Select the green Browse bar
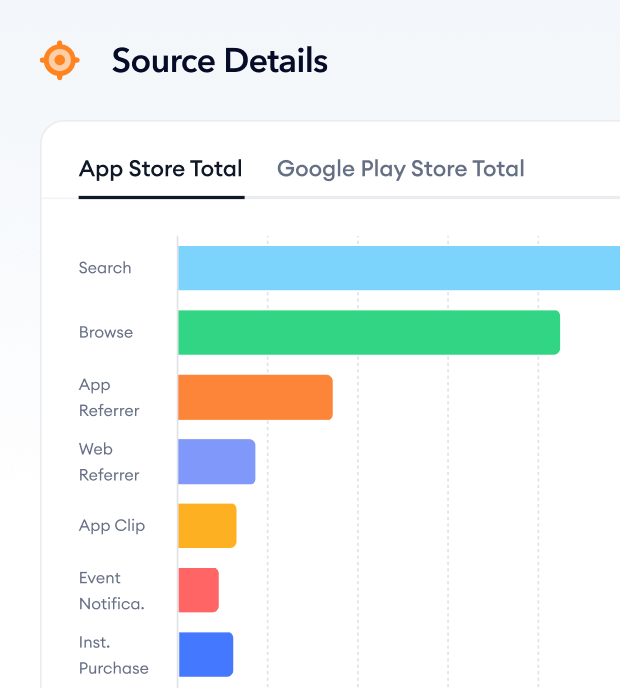 [369, 333]
